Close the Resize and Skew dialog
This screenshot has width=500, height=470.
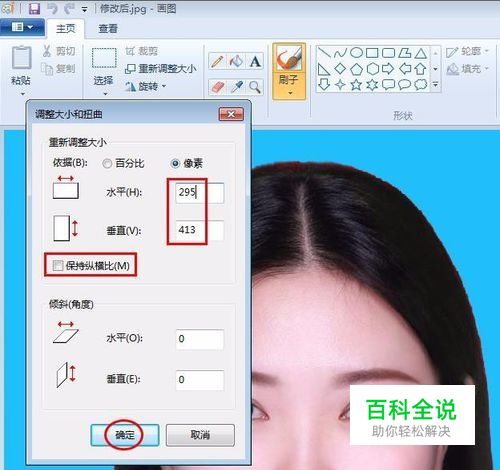231,114
